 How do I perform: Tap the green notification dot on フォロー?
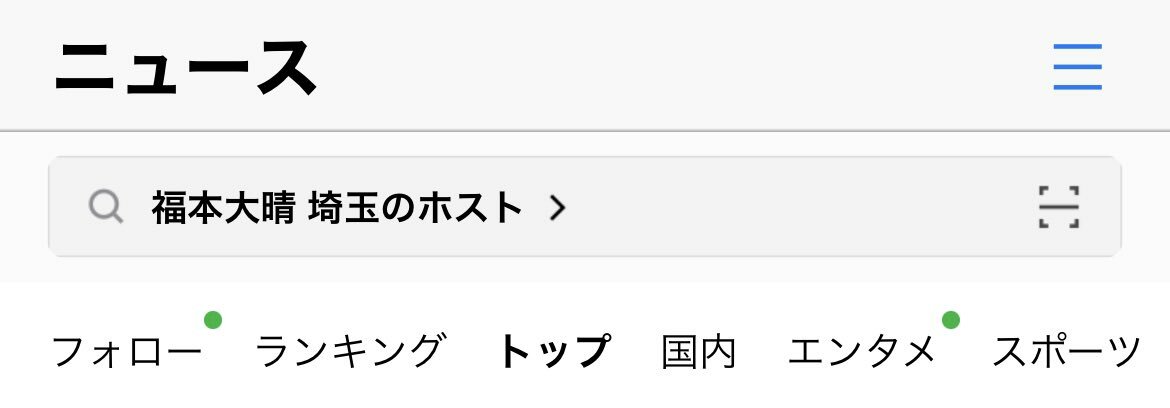(213, 320)
